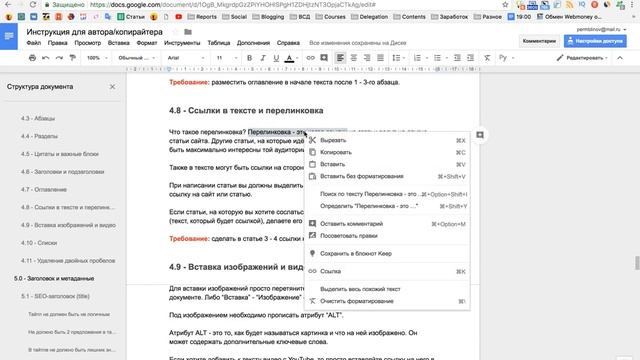Choose Ссылка in context menu
The width and height of the screenshot is (640, 360).
(x=387, y=271)
